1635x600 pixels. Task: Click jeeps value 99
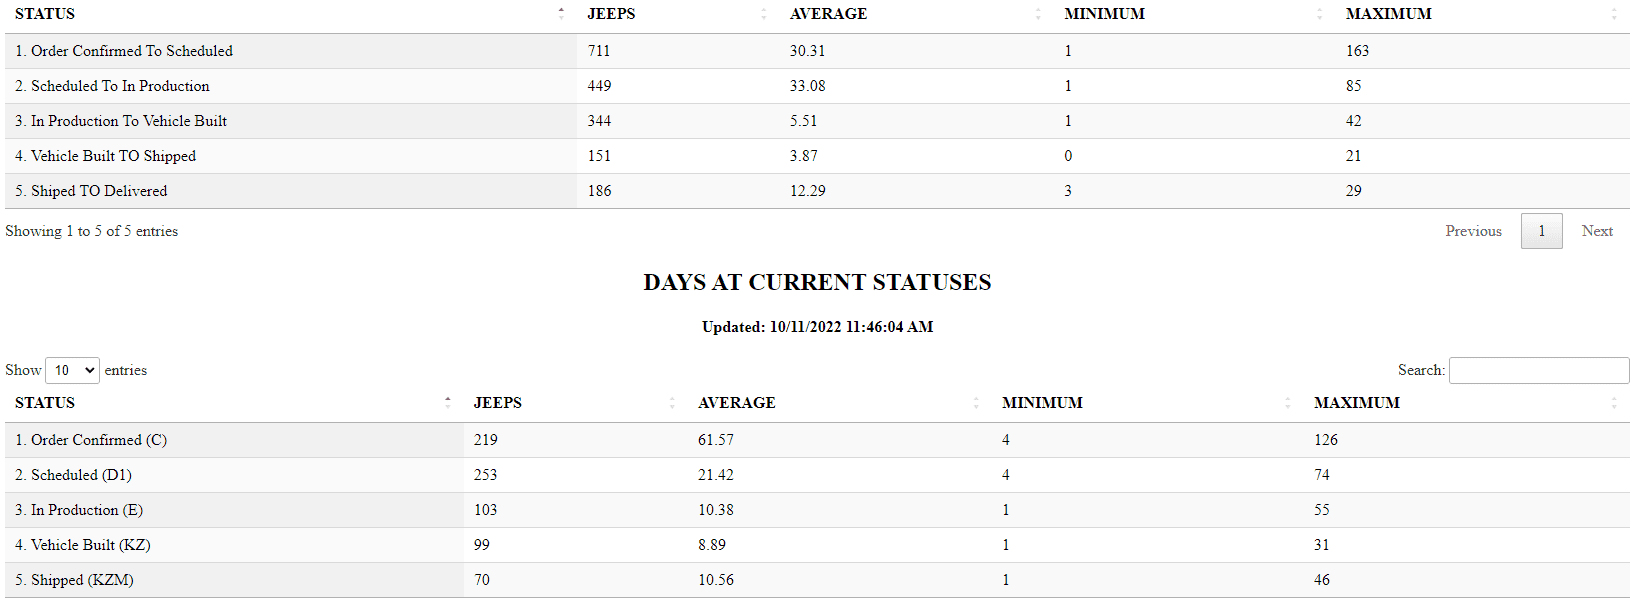[x=481, y=545]
